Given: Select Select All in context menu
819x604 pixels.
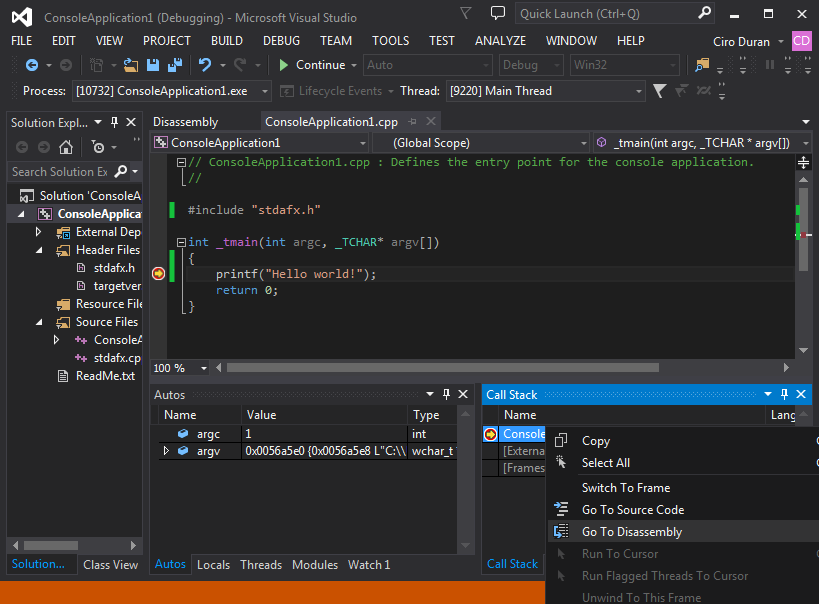Looking at the screenshot, I should coord(606,462).
